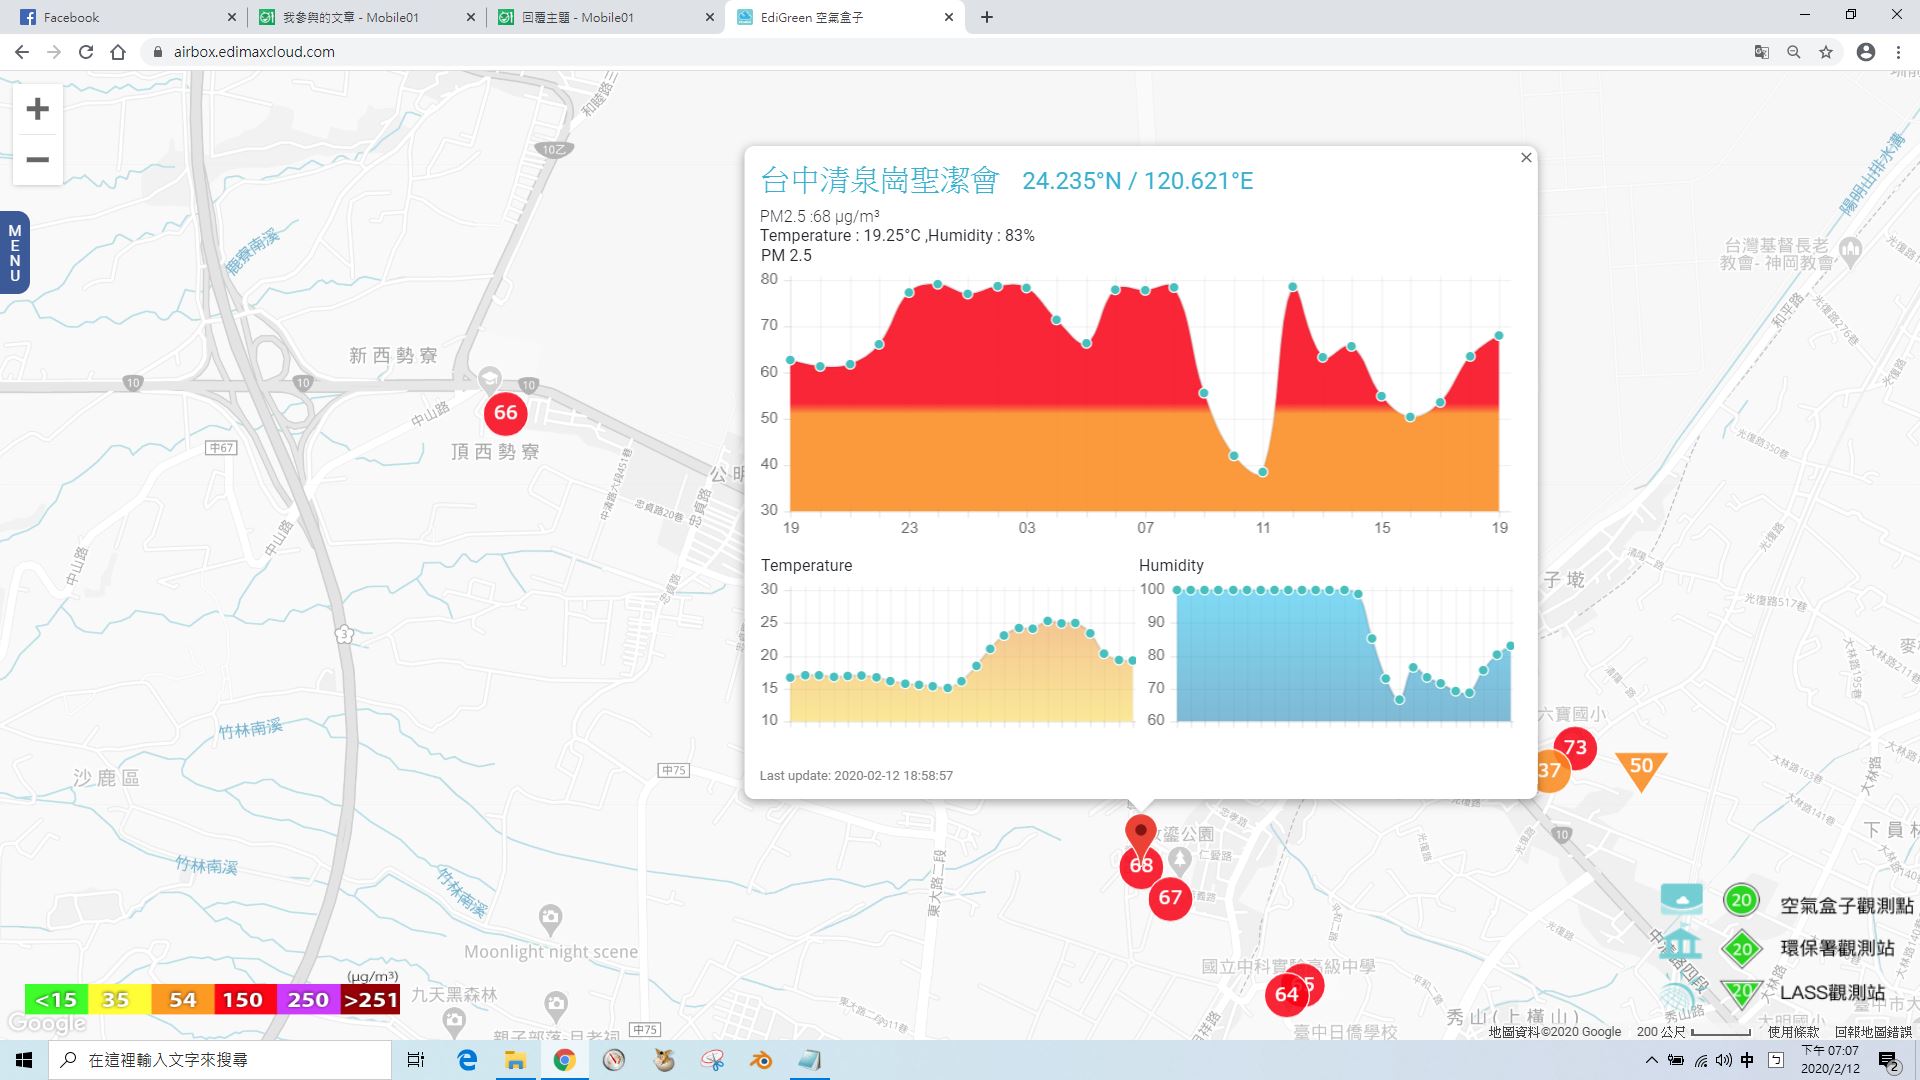Open Blender from the taskbar
This screenshot has height=1080, width=1920.
761,1060
